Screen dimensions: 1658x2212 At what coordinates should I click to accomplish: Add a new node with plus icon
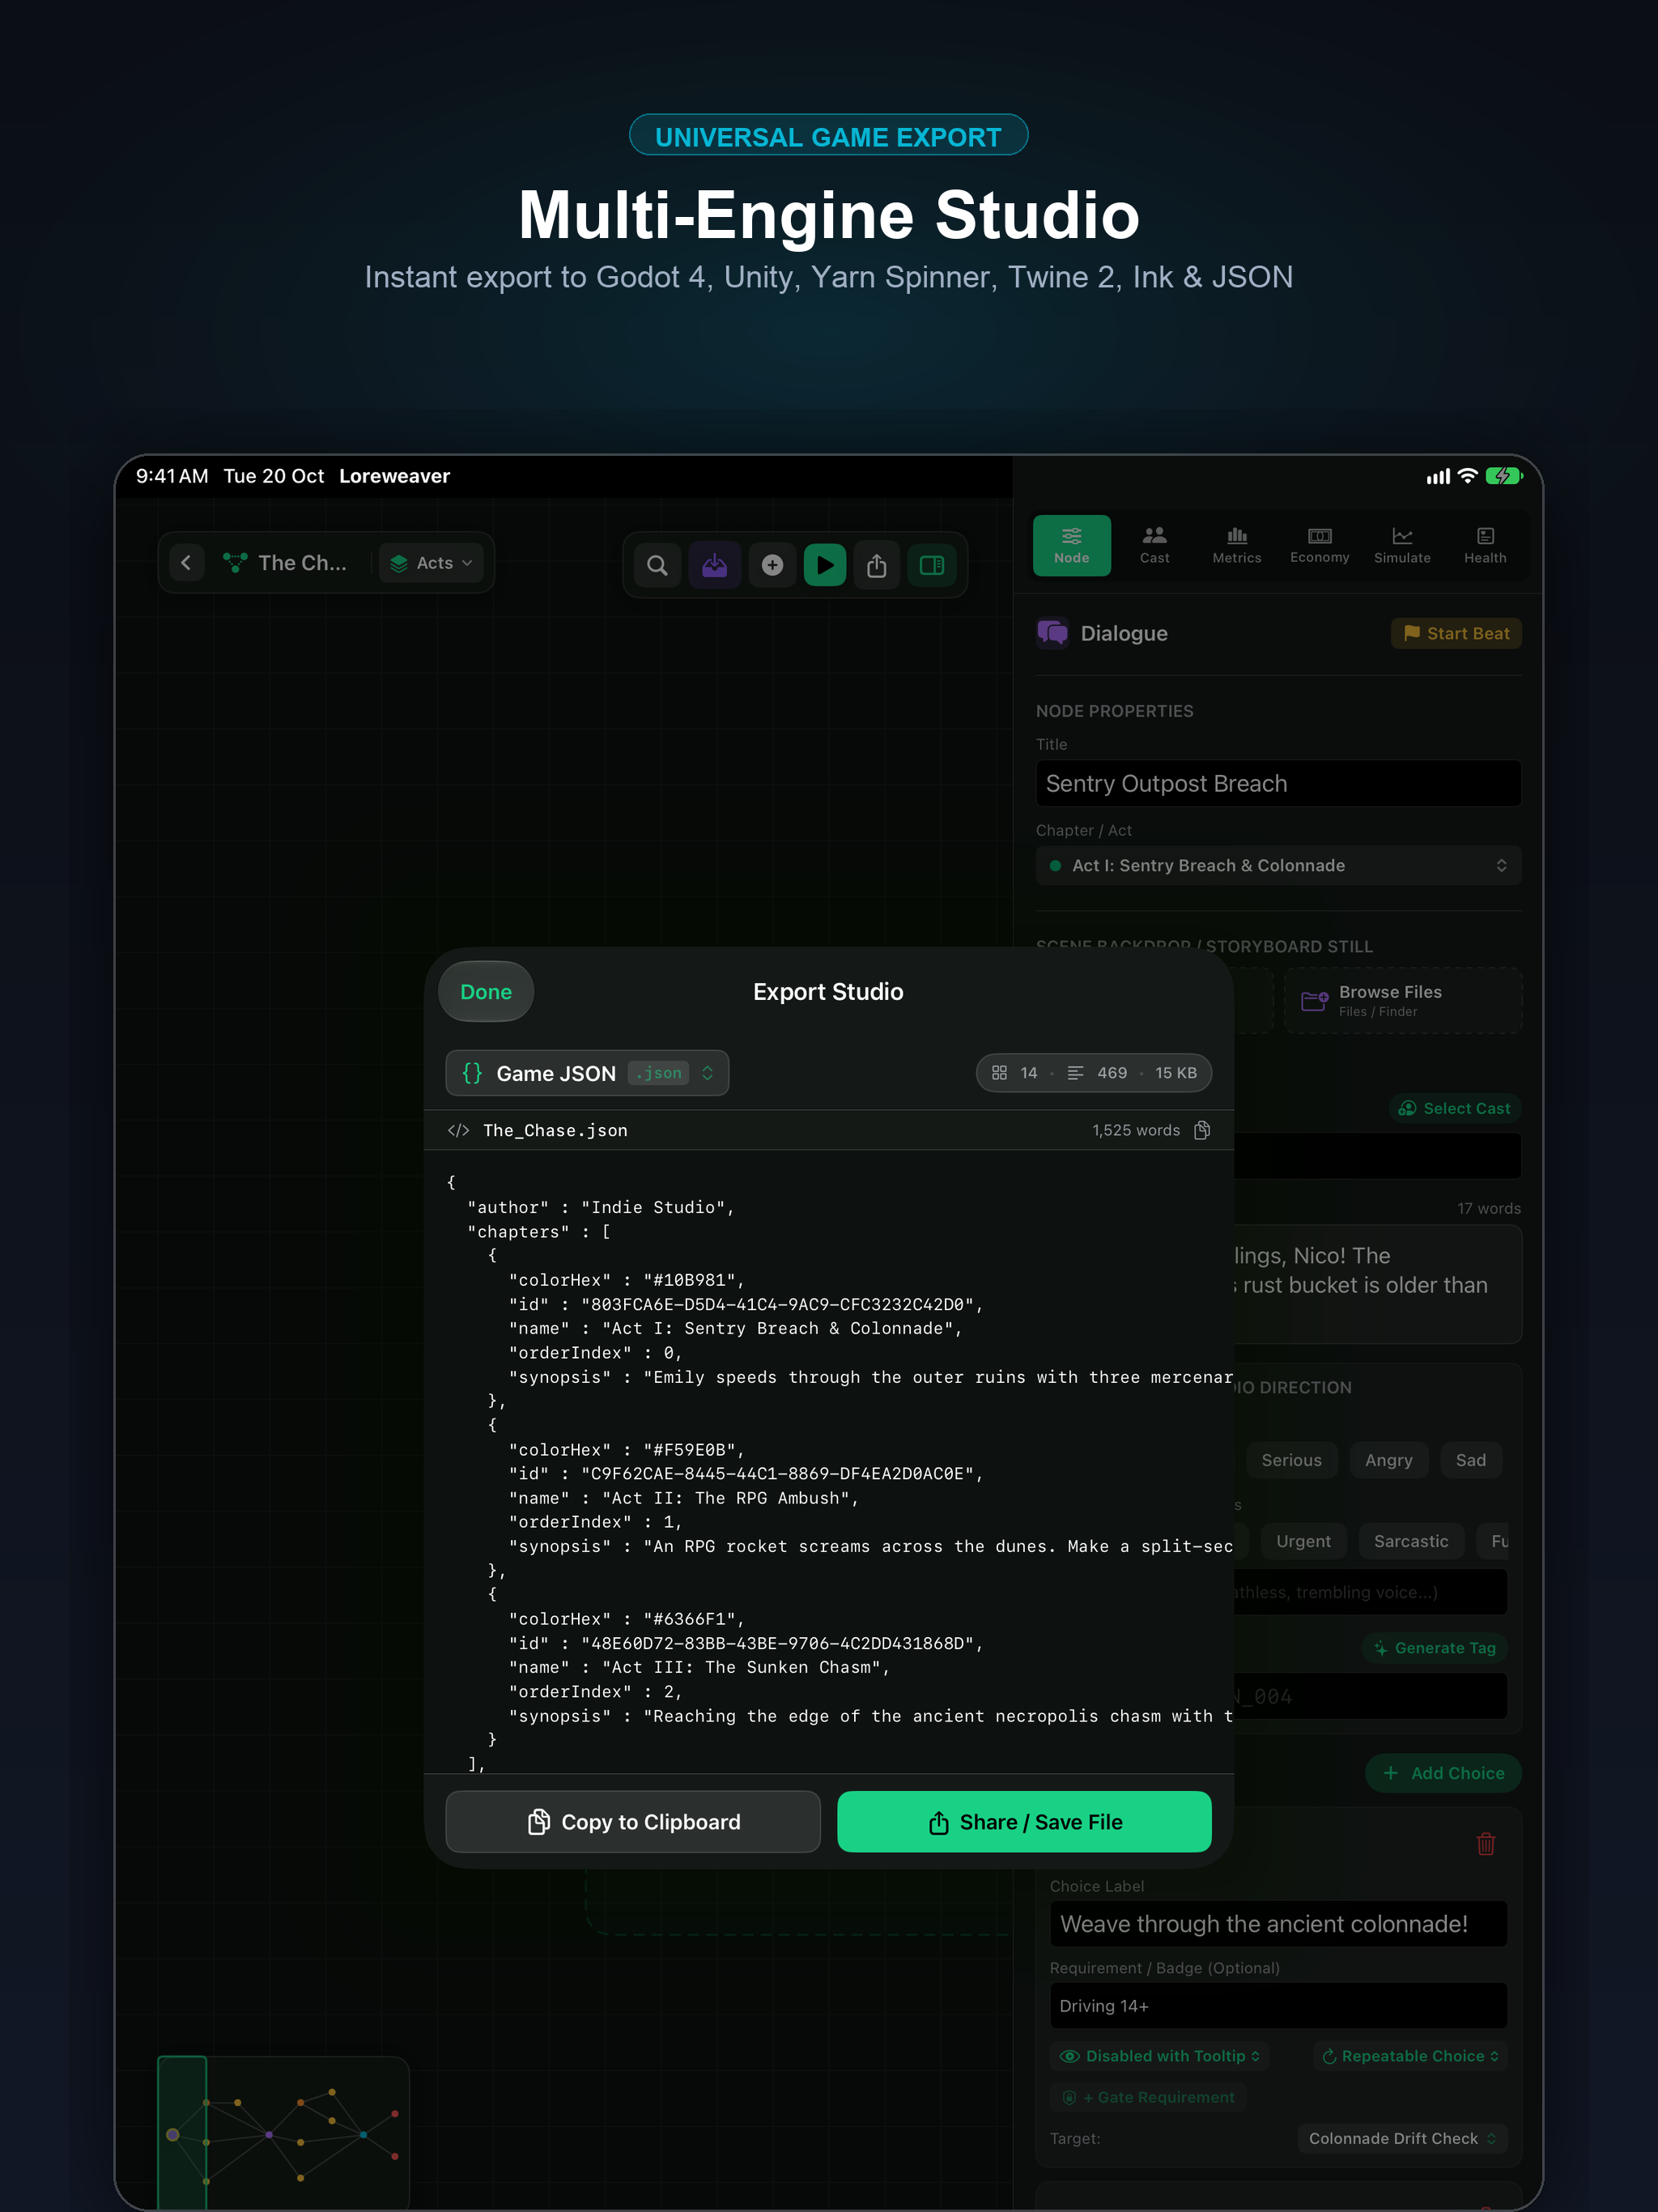point(772,565)
